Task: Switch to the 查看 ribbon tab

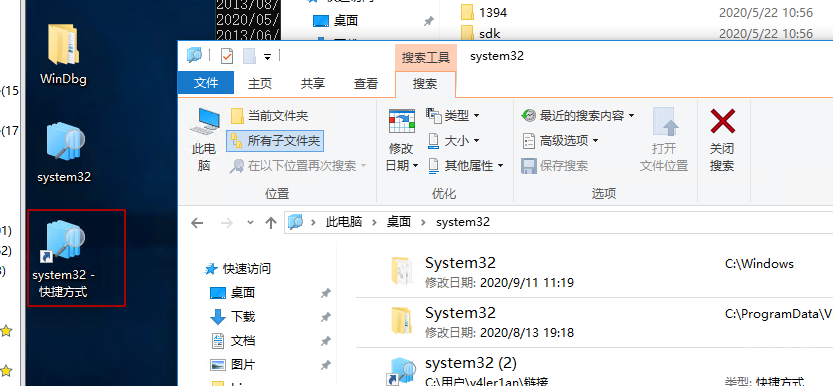Action: [366, 83]
